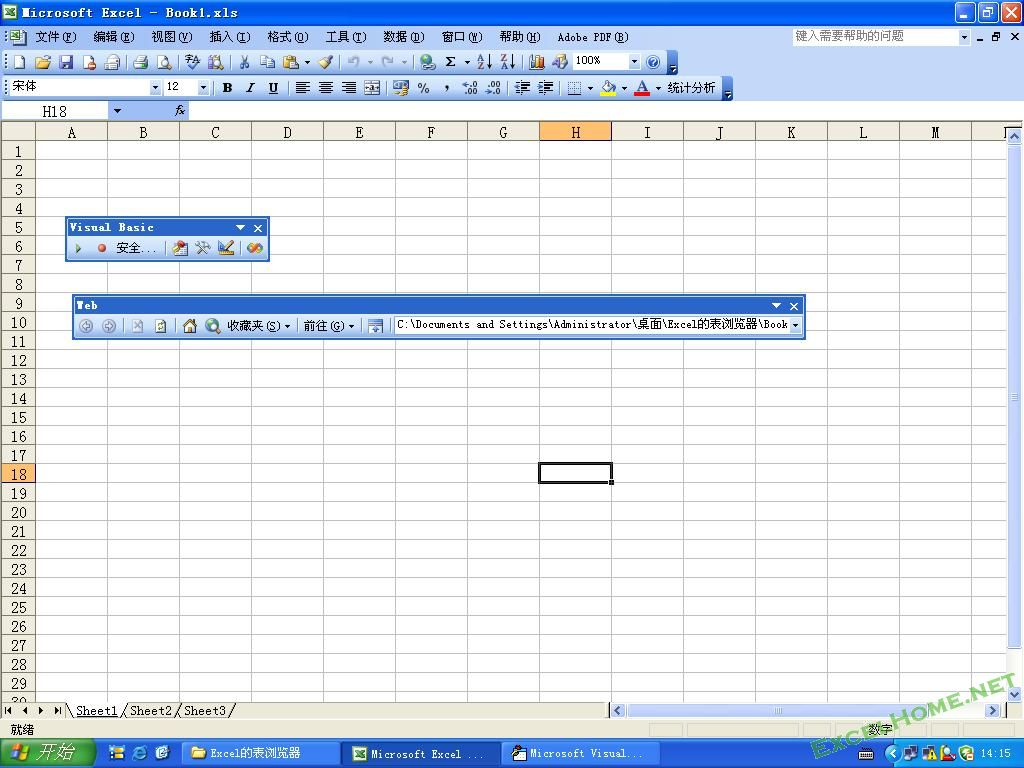The height and width of the screenshot is (768, 1024).
Task: Click the Refresh icon in Web toolbar
Action: click(161, 325)
